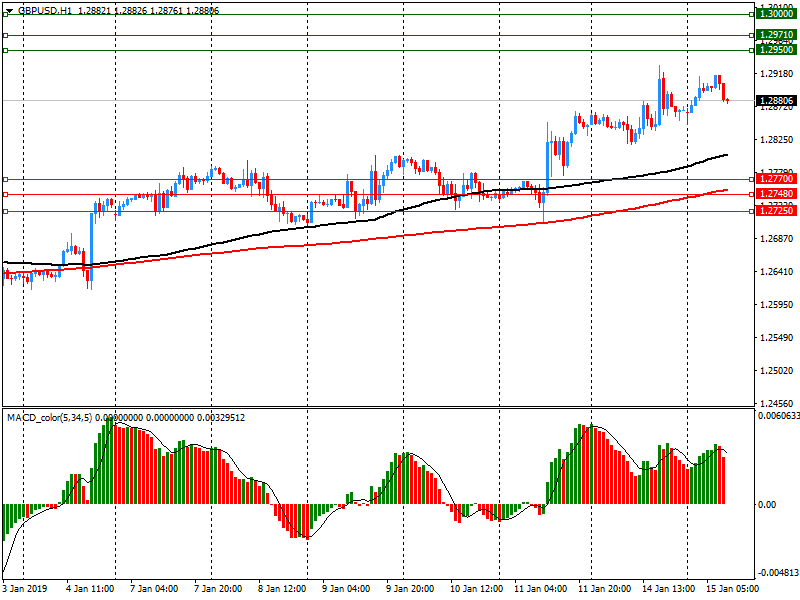
Task: Click the 1.25020 price scale value
Action: click(776, 370)
